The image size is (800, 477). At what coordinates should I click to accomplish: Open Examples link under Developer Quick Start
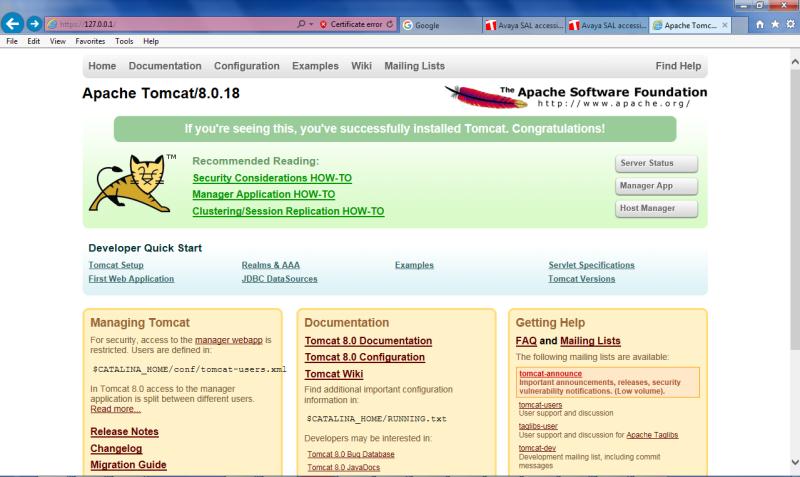(x=414, y=265)
